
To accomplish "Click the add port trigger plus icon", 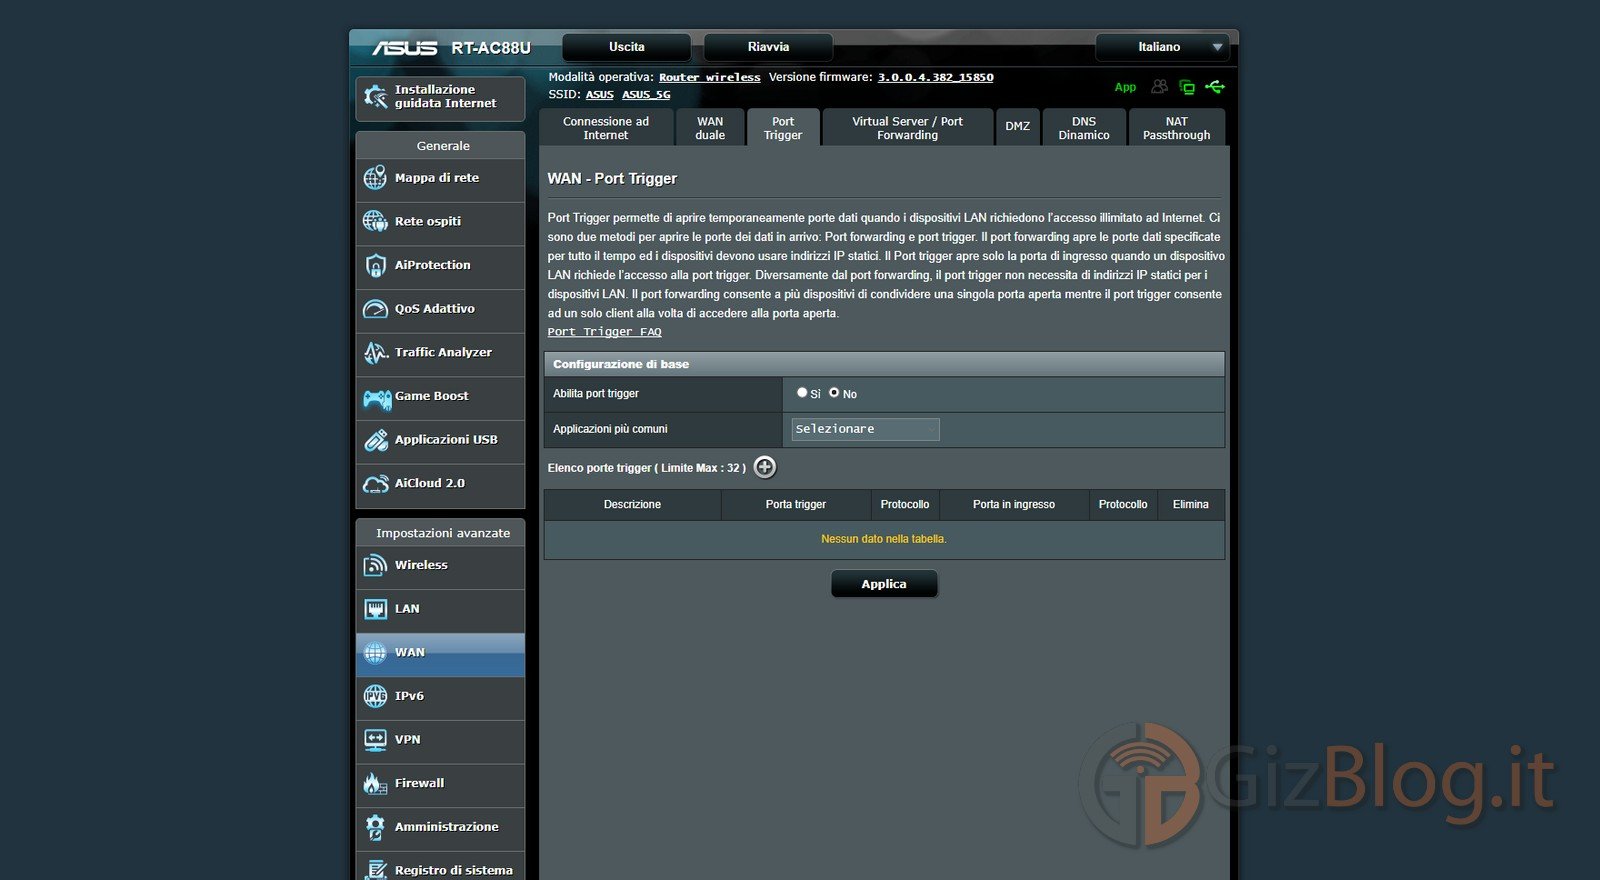I will tap(765, 467).
